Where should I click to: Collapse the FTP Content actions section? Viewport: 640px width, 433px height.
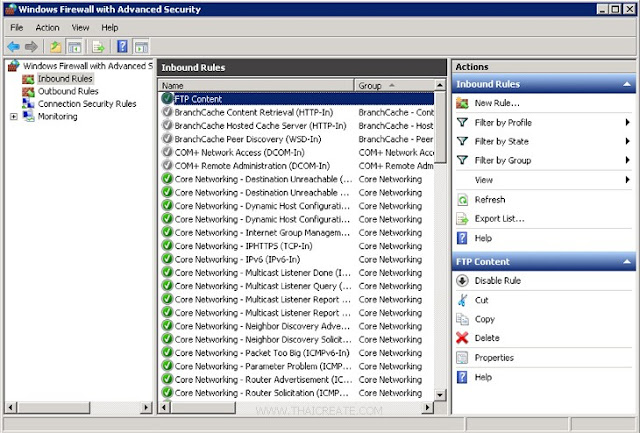(627, 262)
